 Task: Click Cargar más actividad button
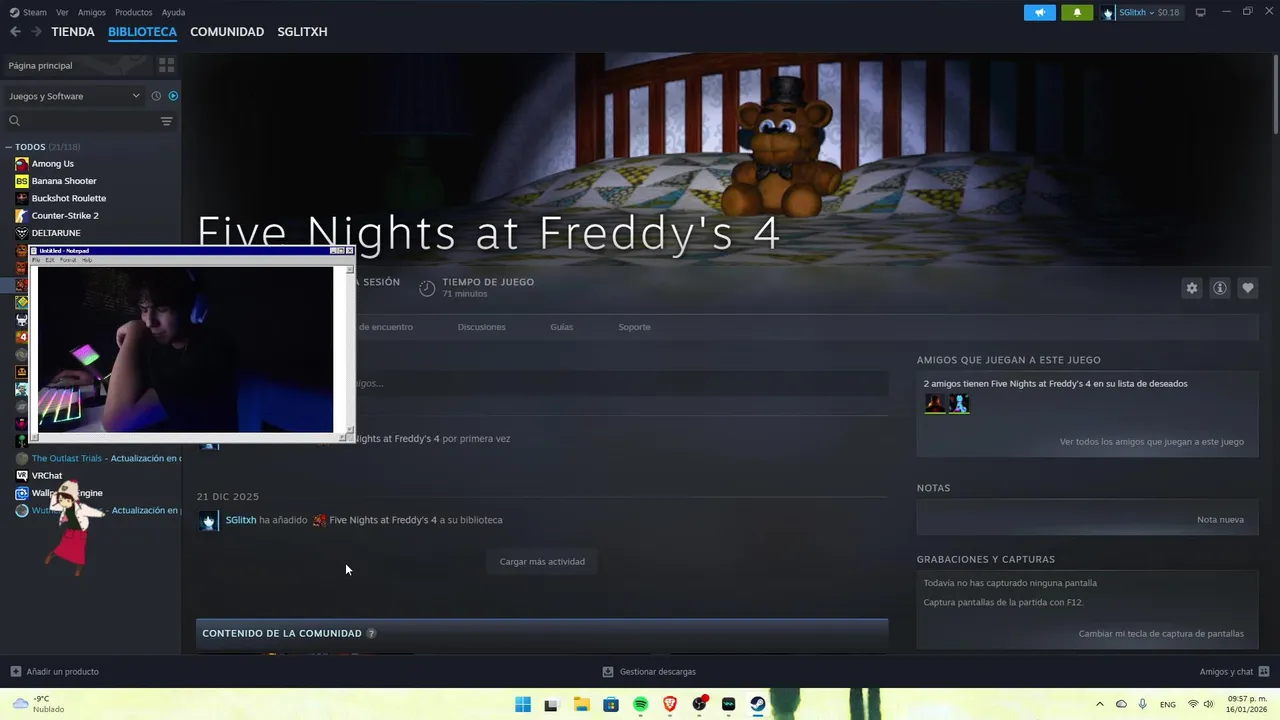(542, 561)
